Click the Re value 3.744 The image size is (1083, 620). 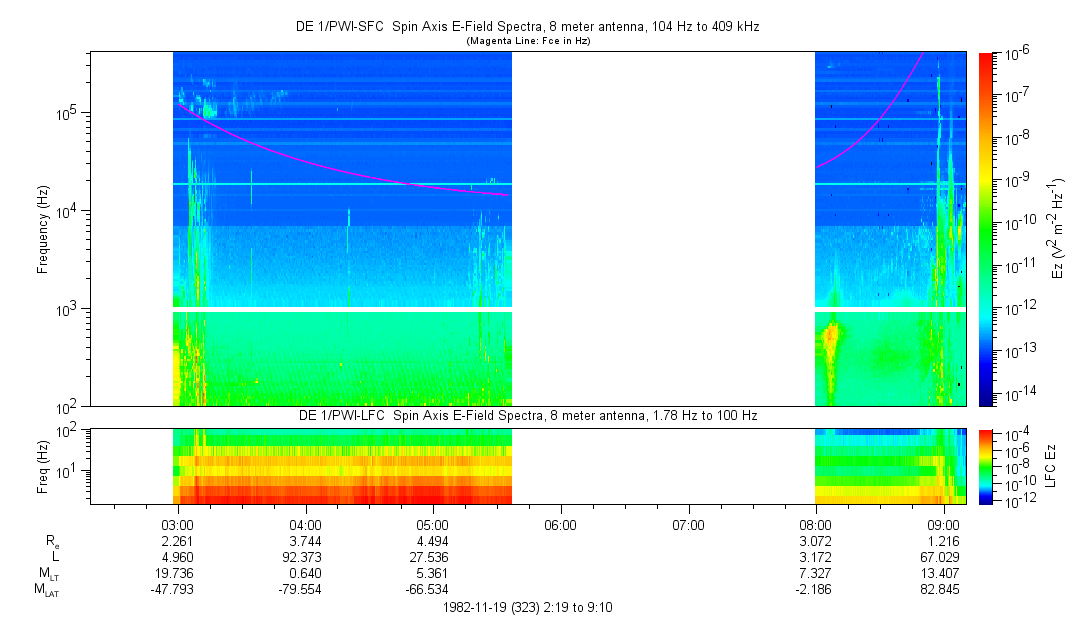coord(305,541)
